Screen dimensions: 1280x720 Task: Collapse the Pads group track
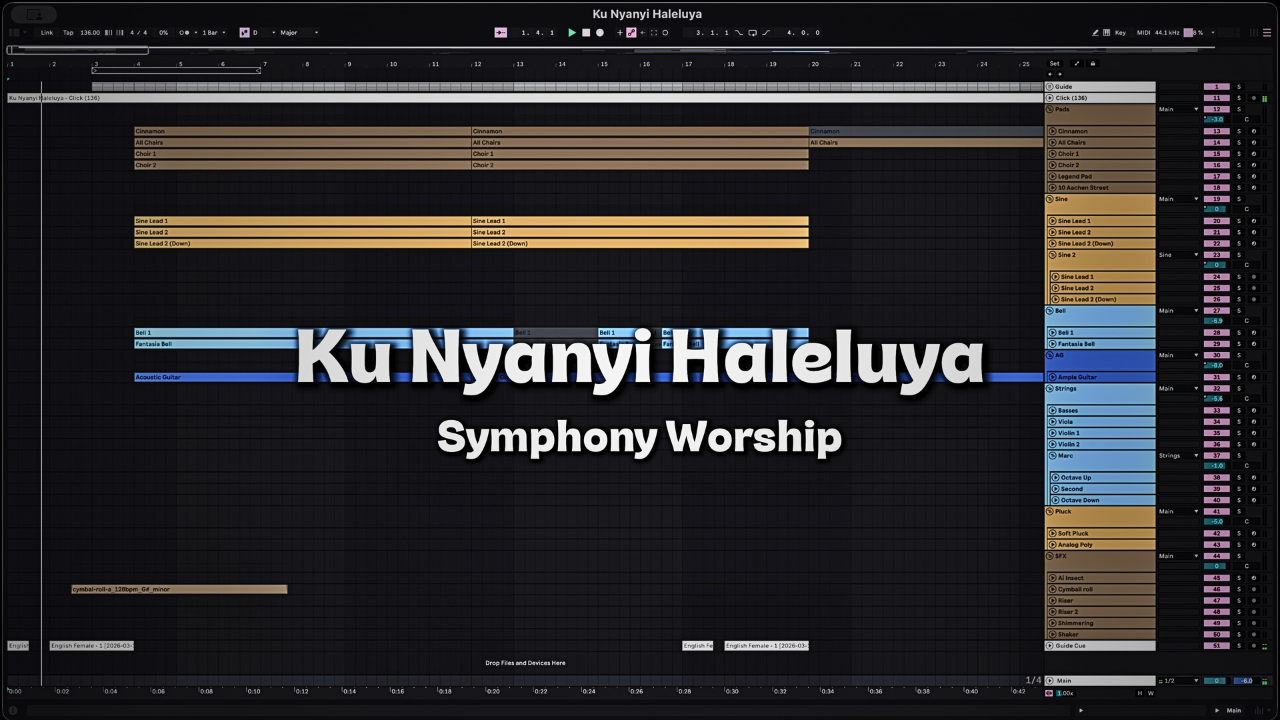(x=1050, y=109)
